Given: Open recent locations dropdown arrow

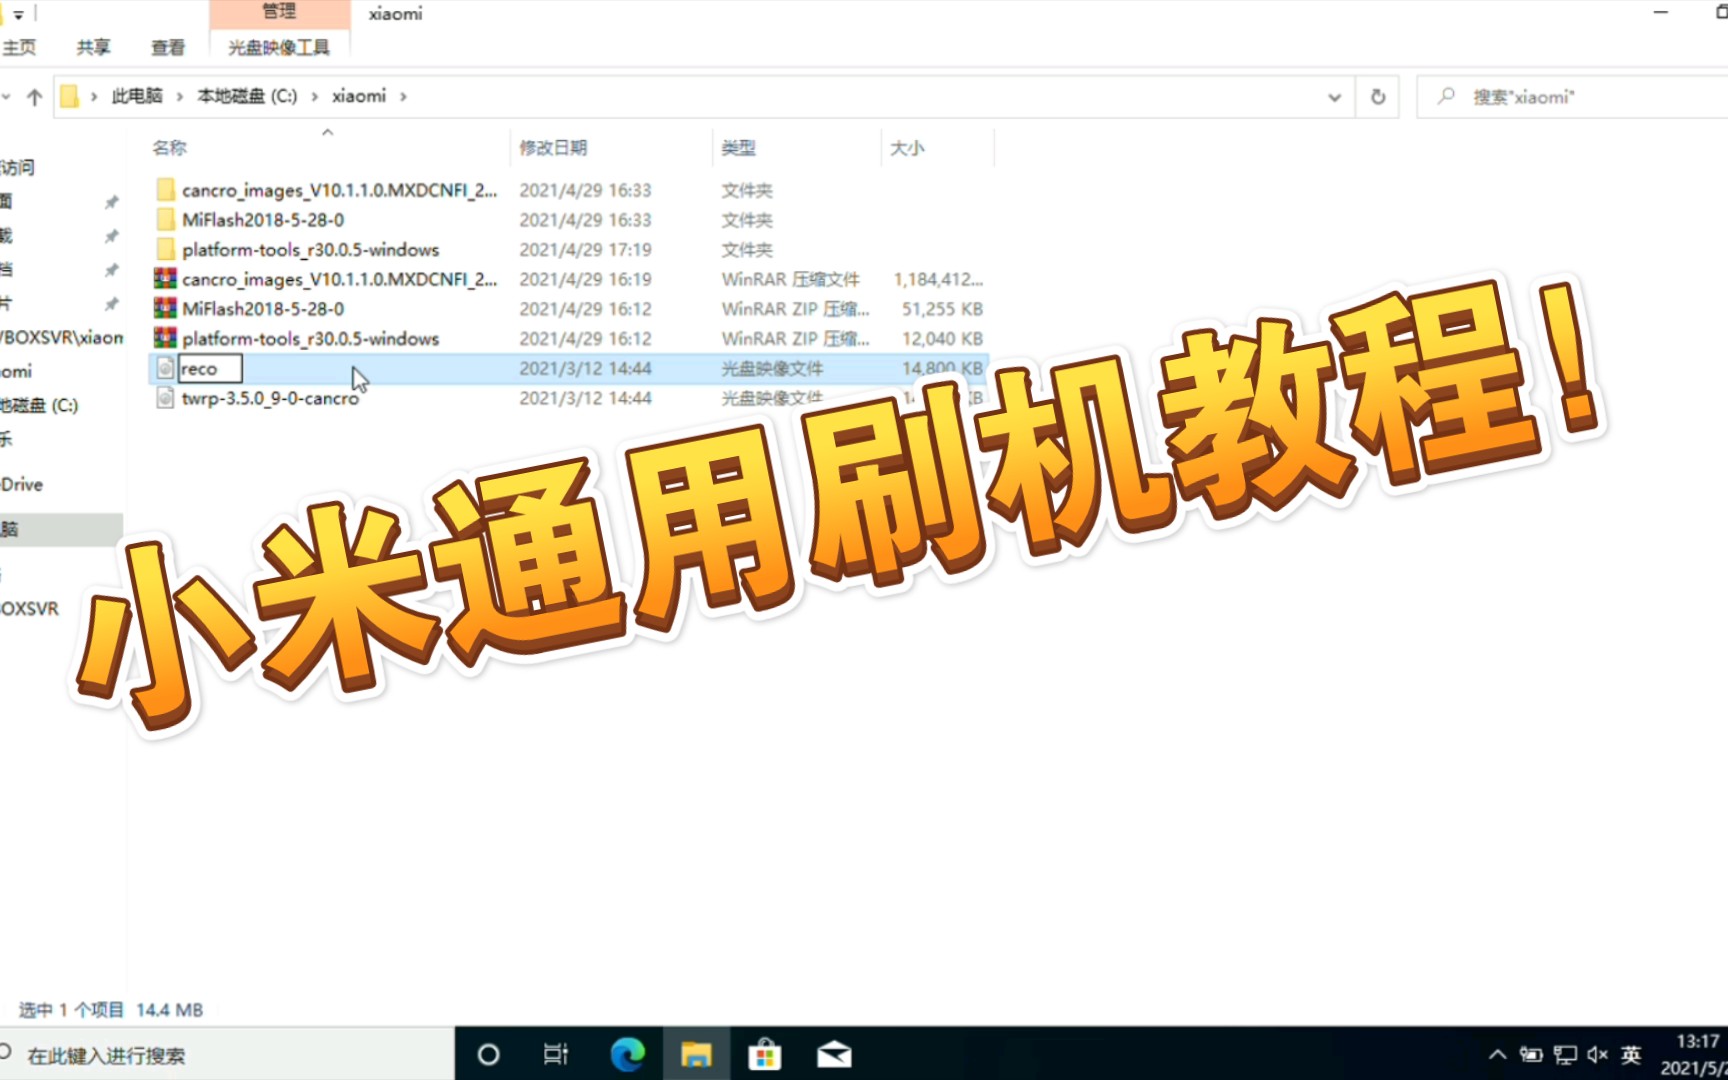Looking at the screenshot, I should point(7,97).
